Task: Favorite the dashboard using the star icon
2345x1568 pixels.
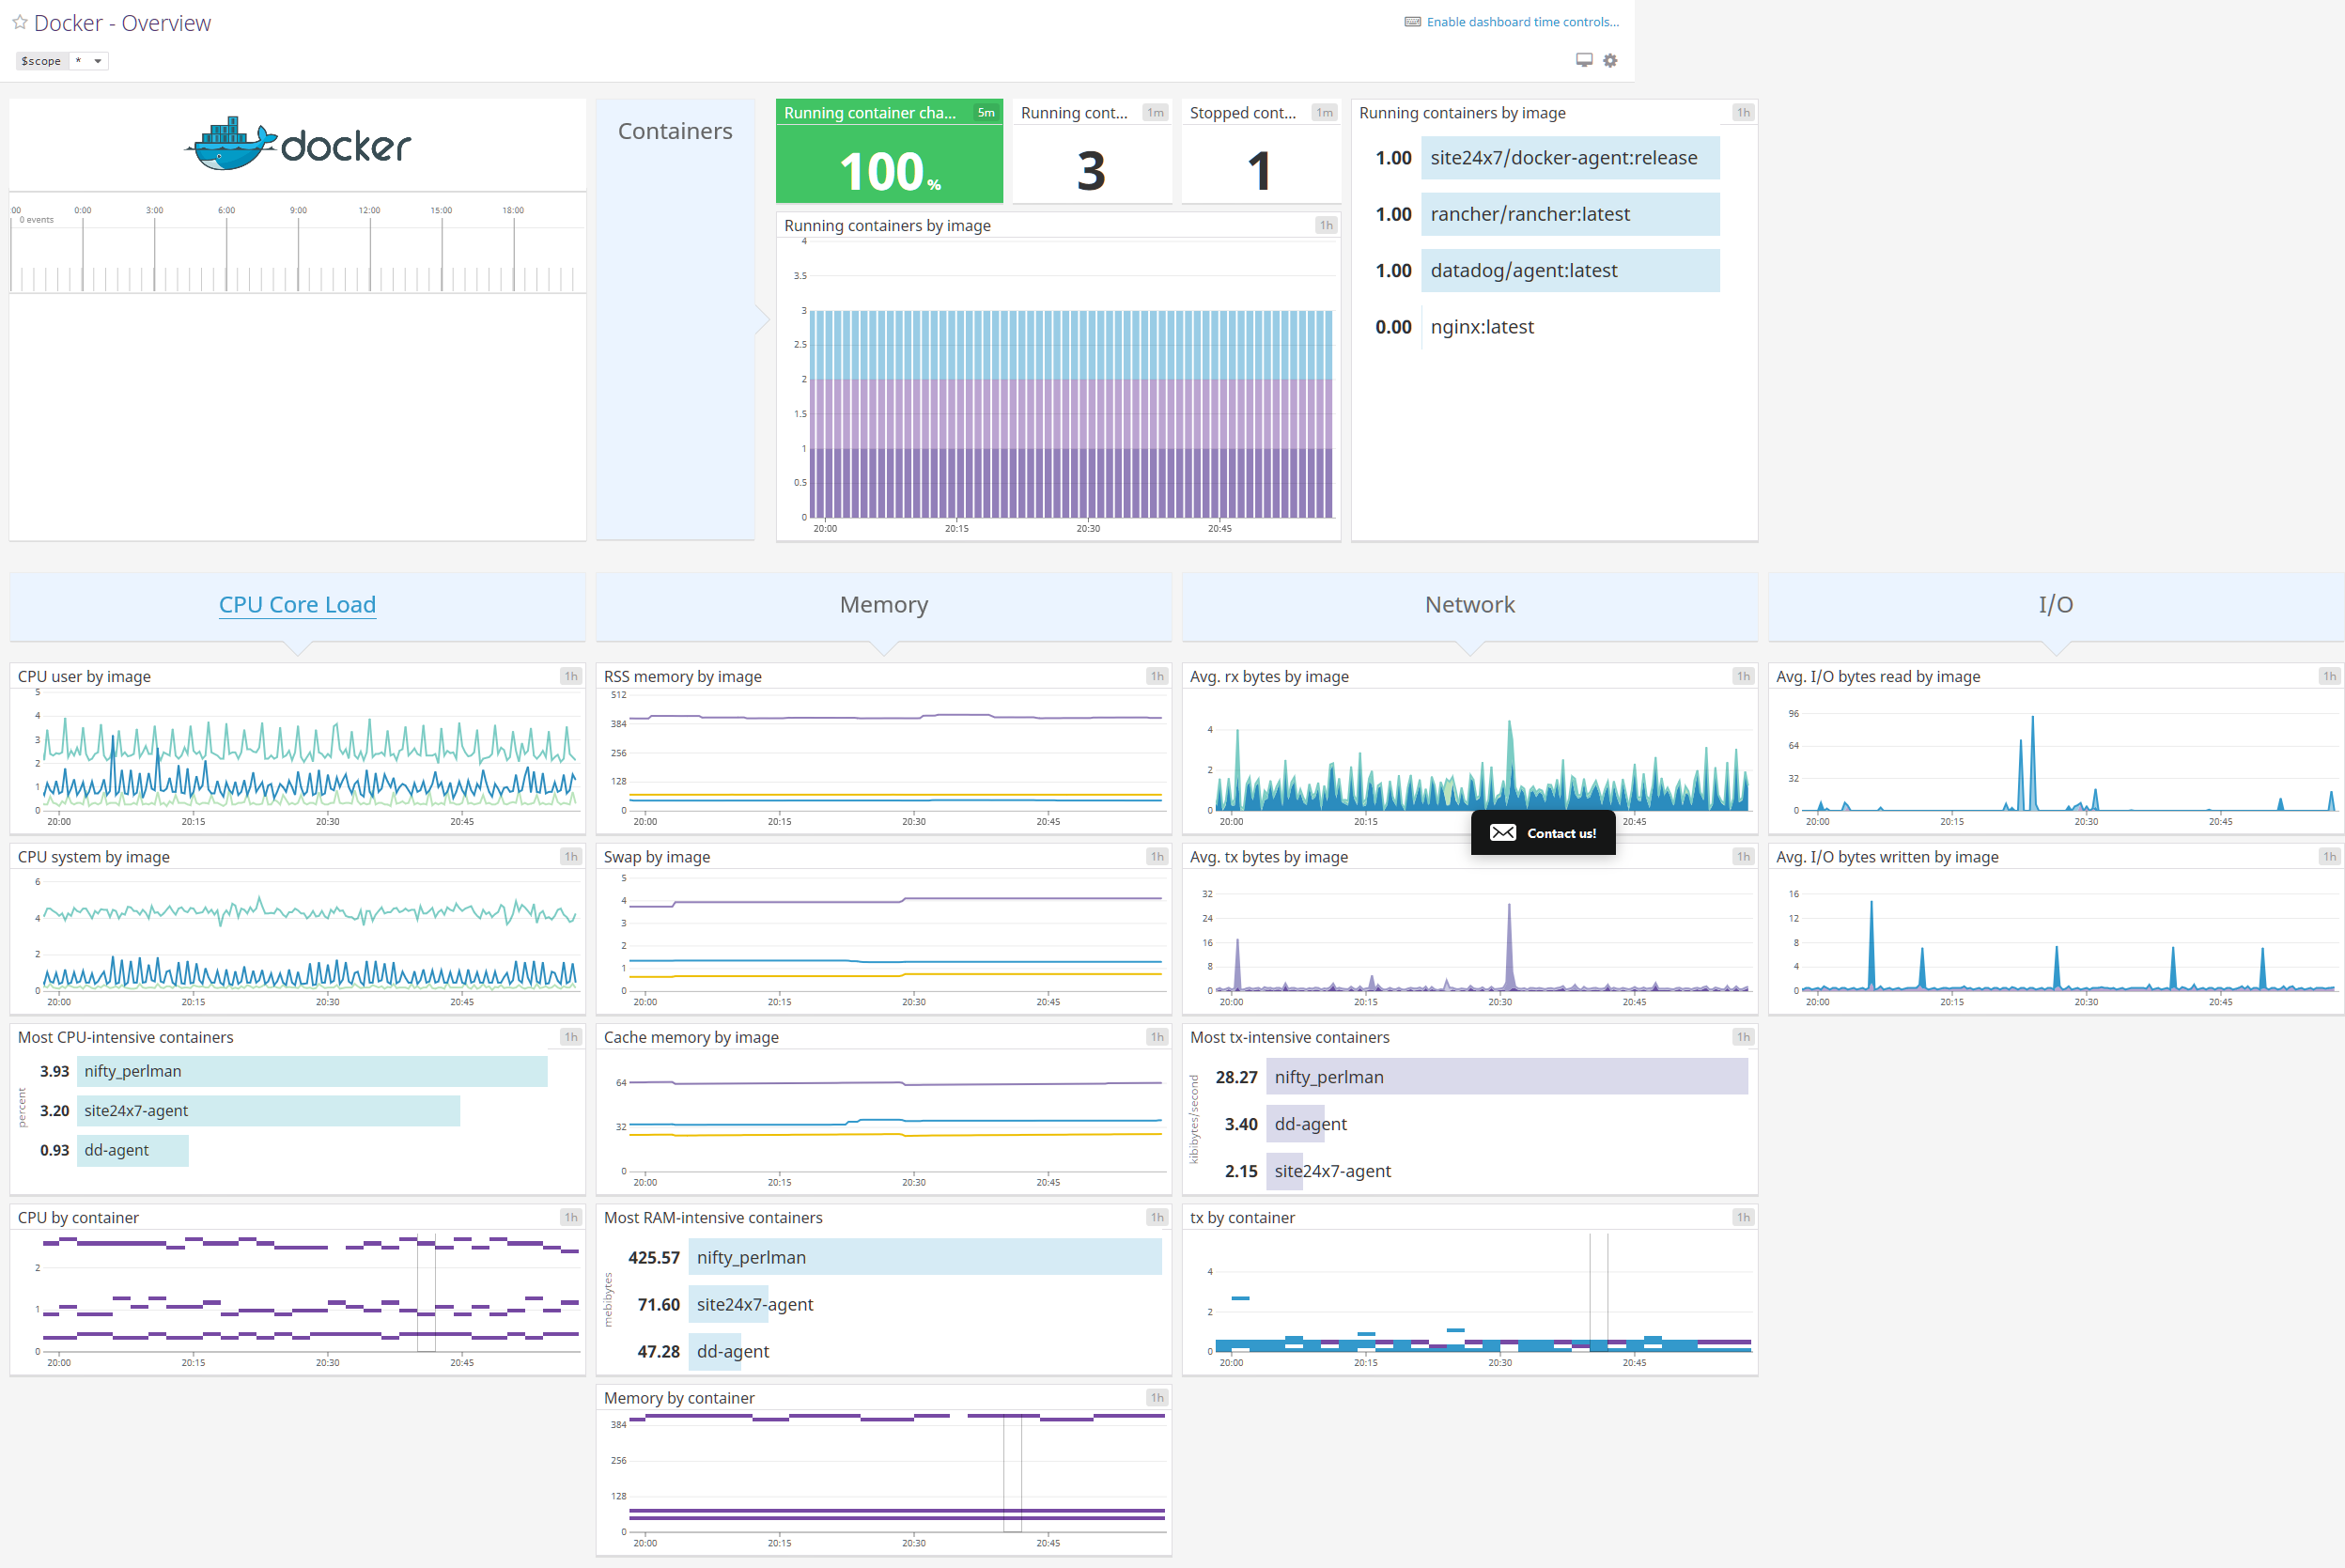Action: pos(19,22)
